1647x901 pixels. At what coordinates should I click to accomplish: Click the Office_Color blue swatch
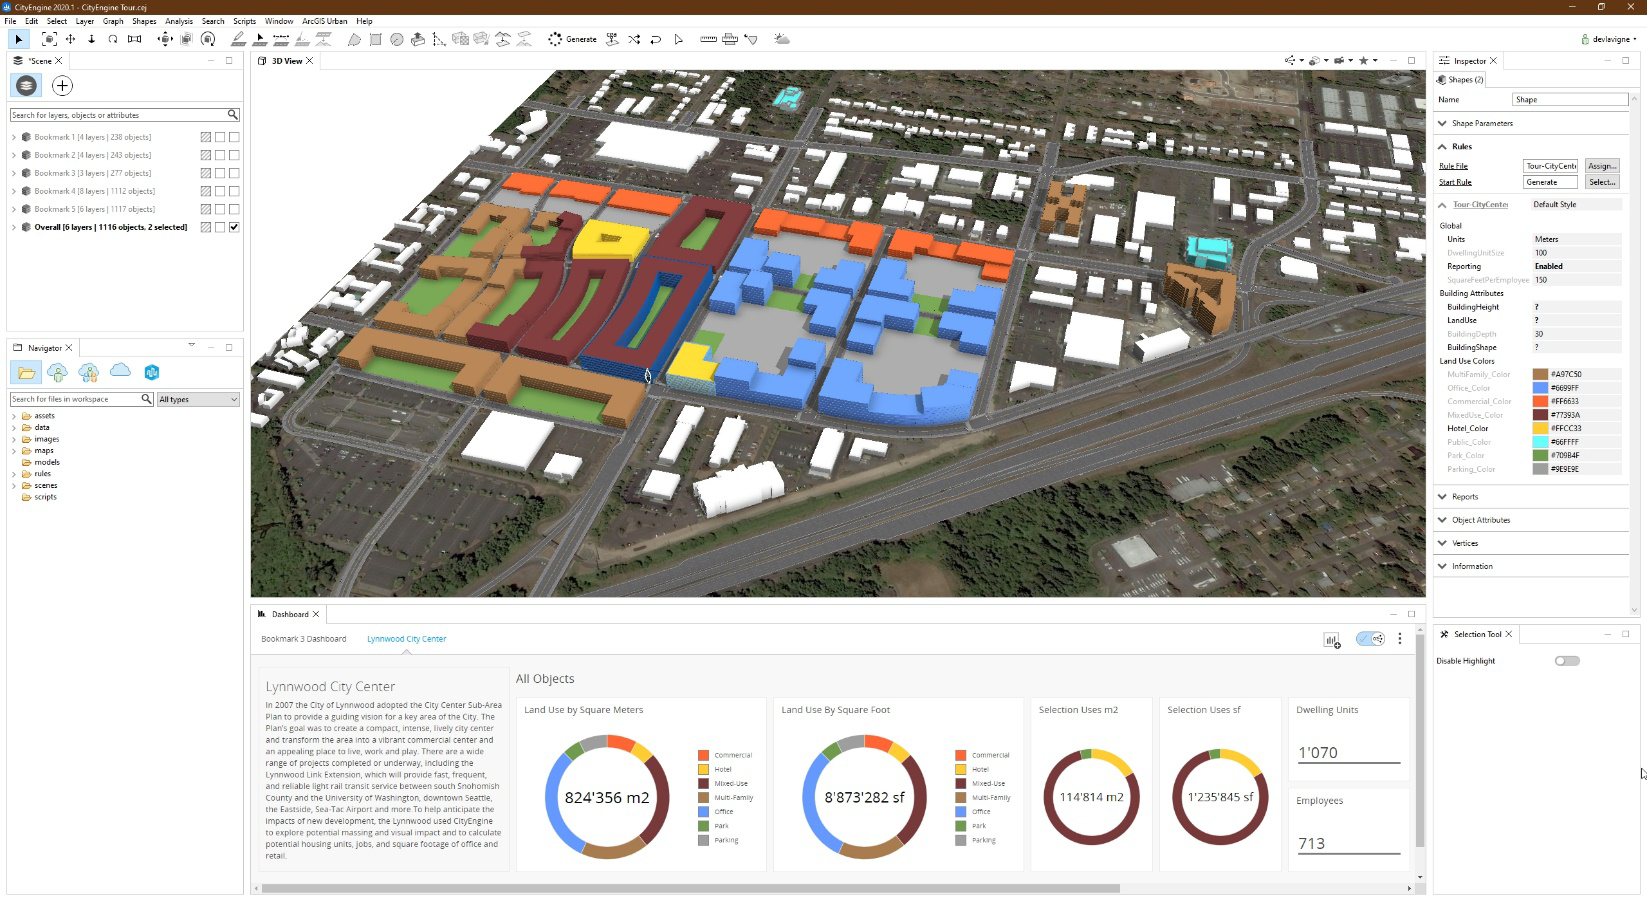pos(1540,388)
